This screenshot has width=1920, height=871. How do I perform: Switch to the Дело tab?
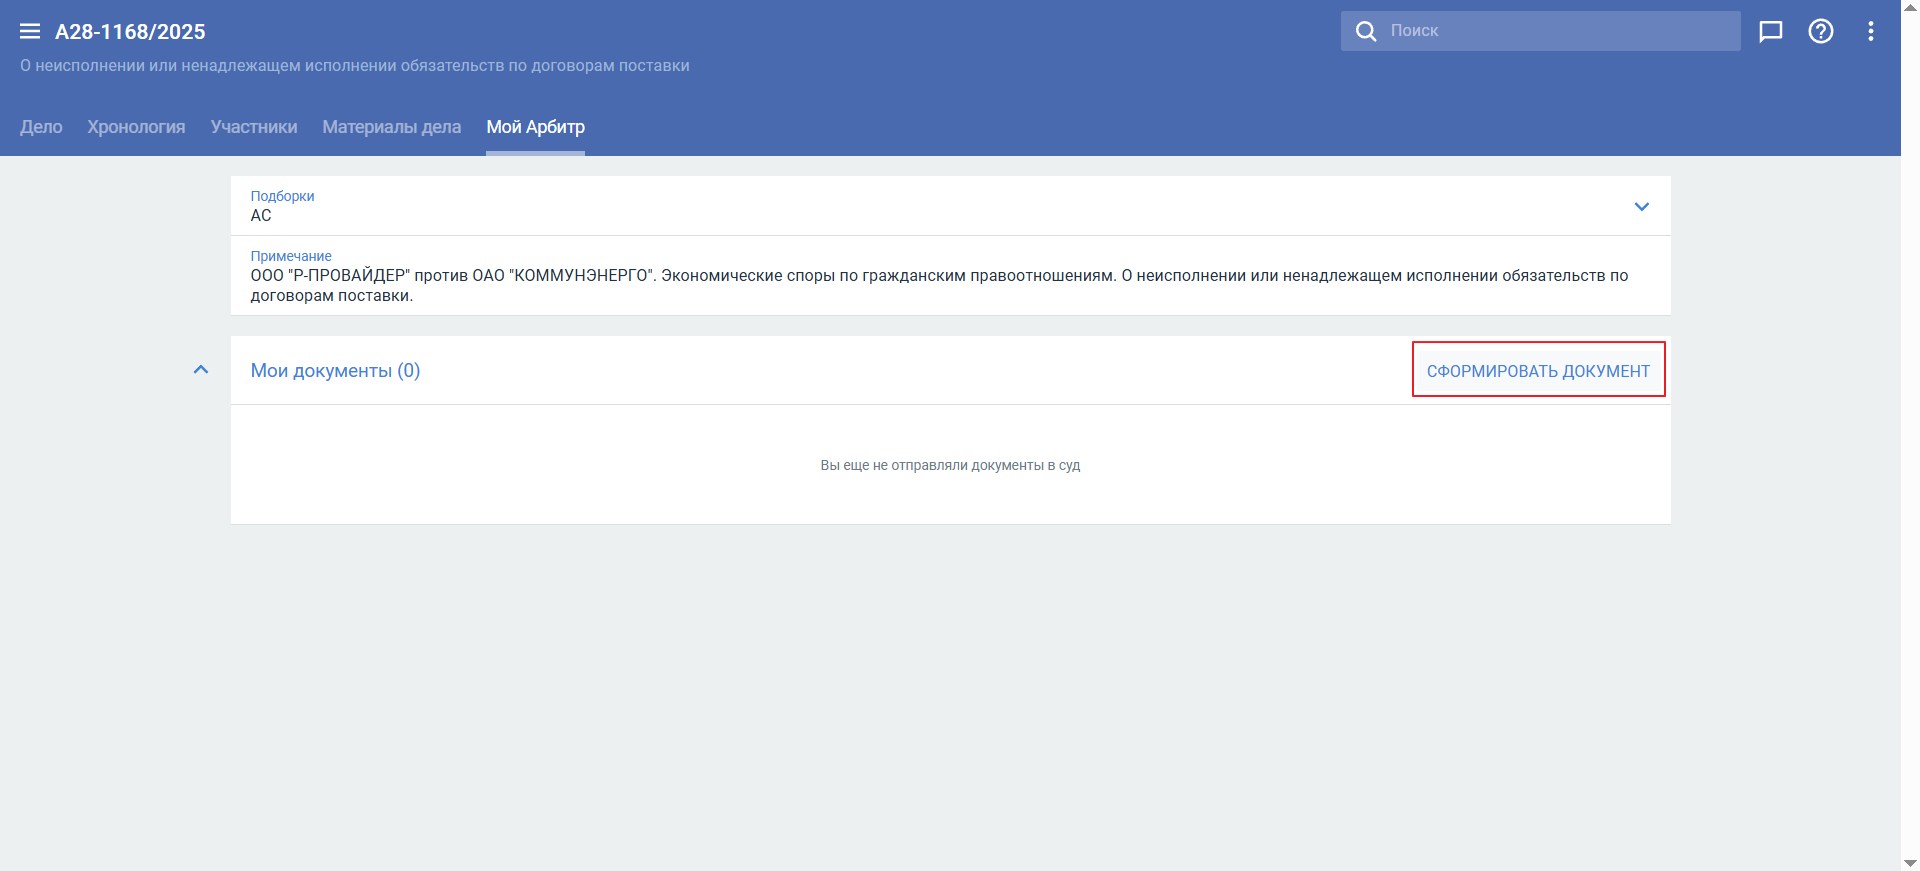pyautogui.click(x=41, y=127)
